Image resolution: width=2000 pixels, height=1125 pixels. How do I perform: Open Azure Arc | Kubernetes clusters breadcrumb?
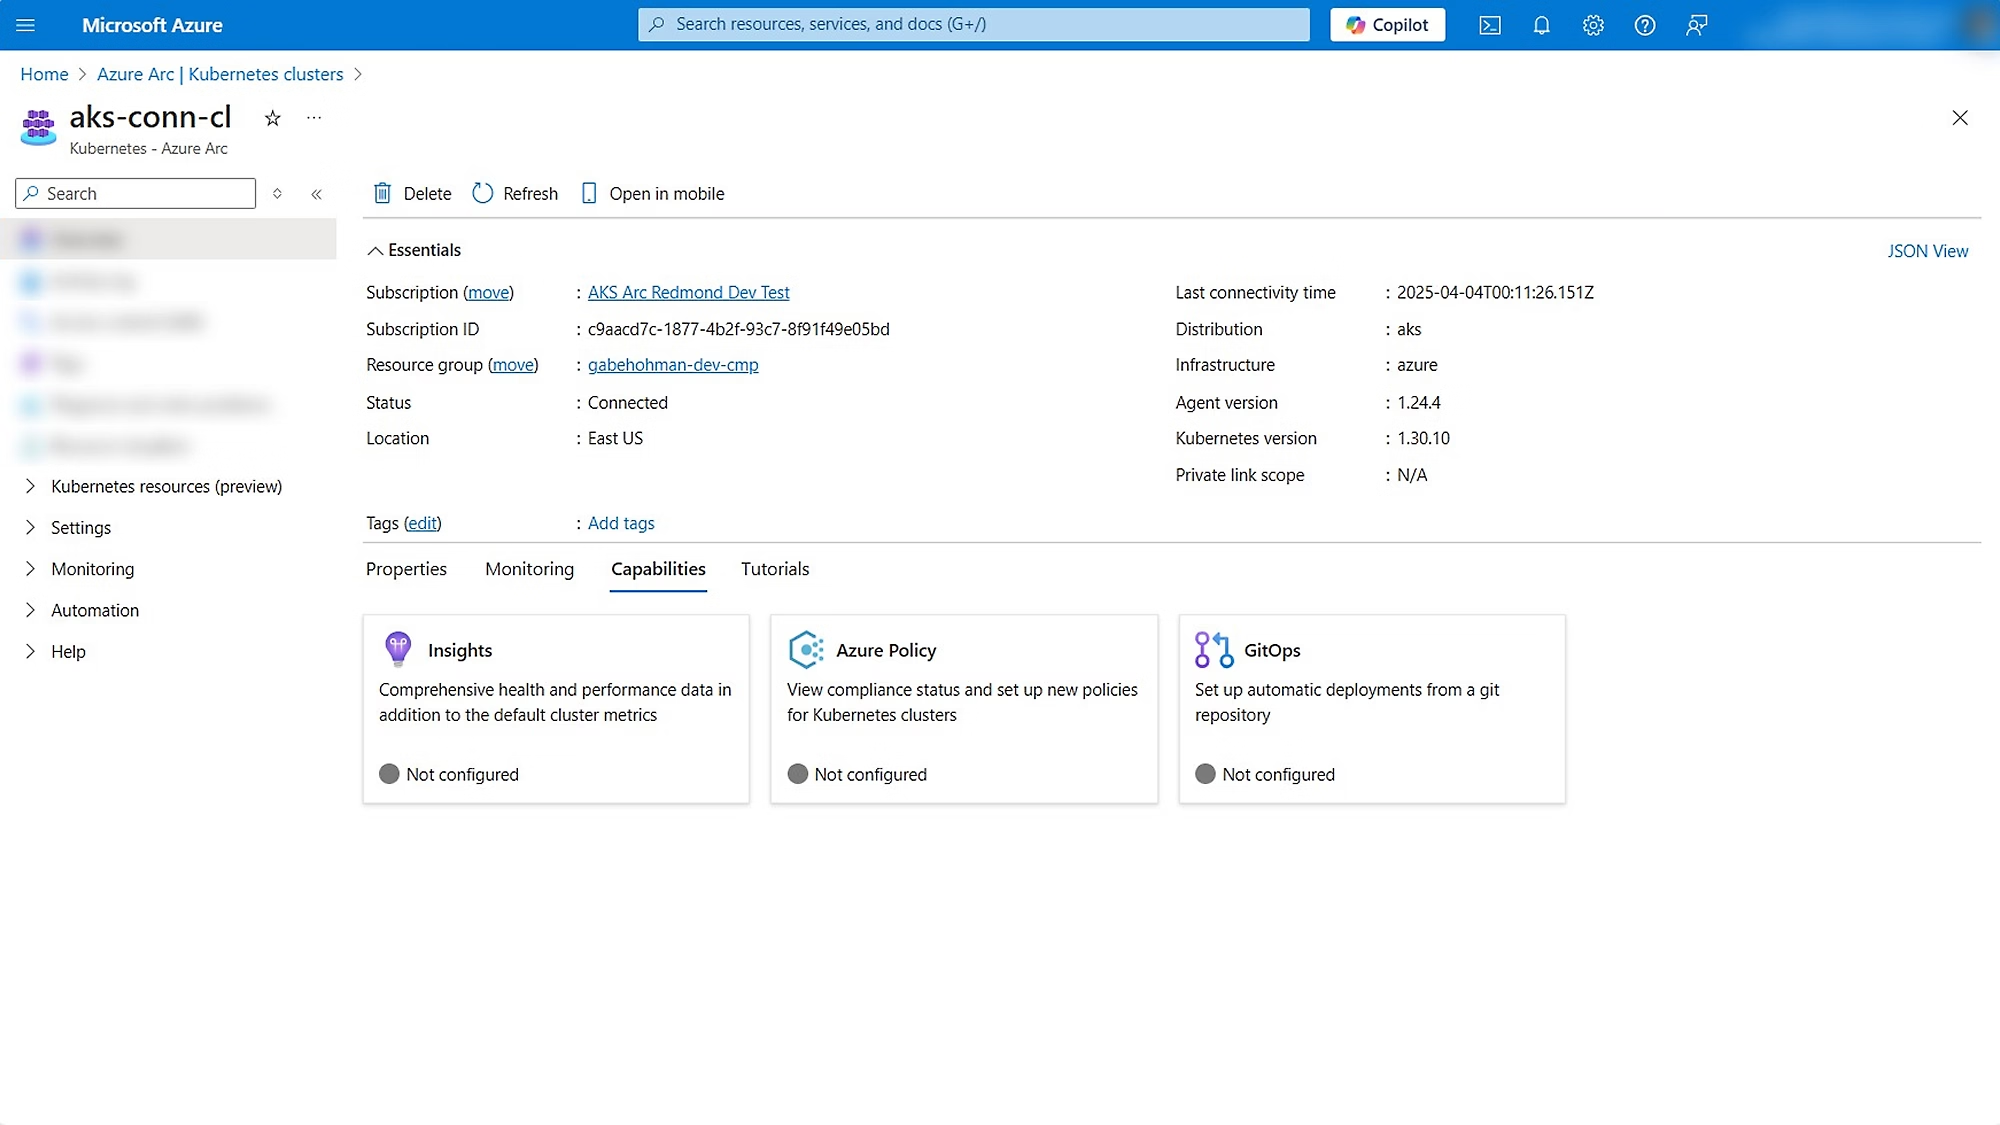[x=220, y=74]
